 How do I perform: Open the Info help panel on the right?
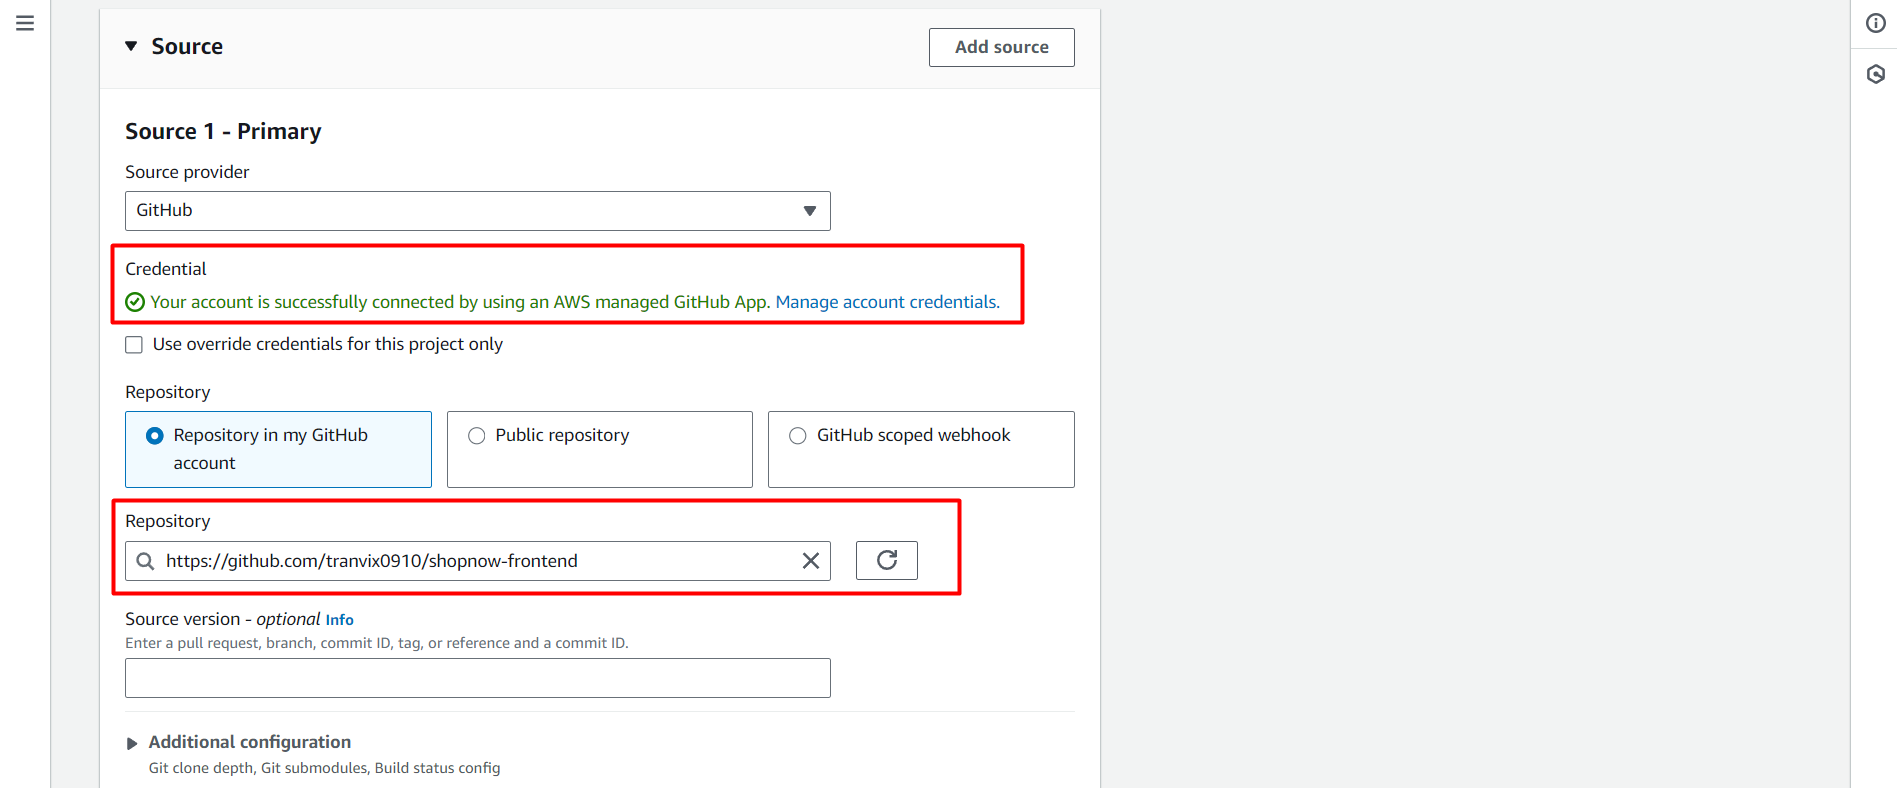[1875, 22]
